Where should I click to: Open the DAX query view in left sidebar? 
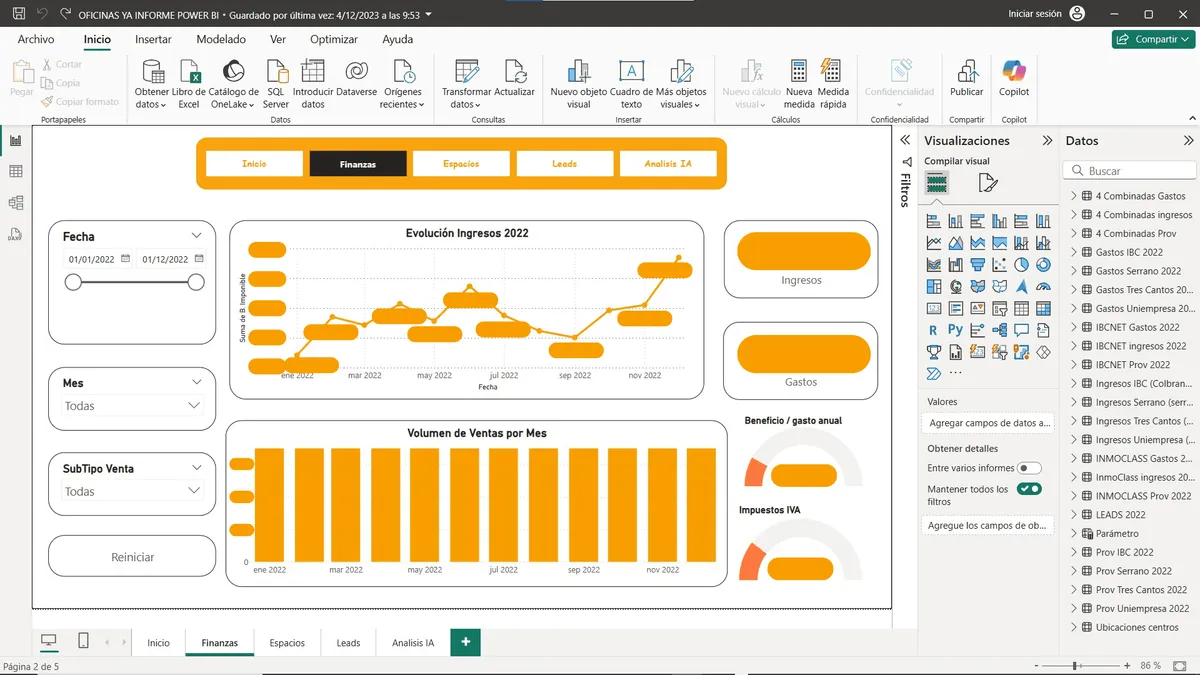coord(16,235)
